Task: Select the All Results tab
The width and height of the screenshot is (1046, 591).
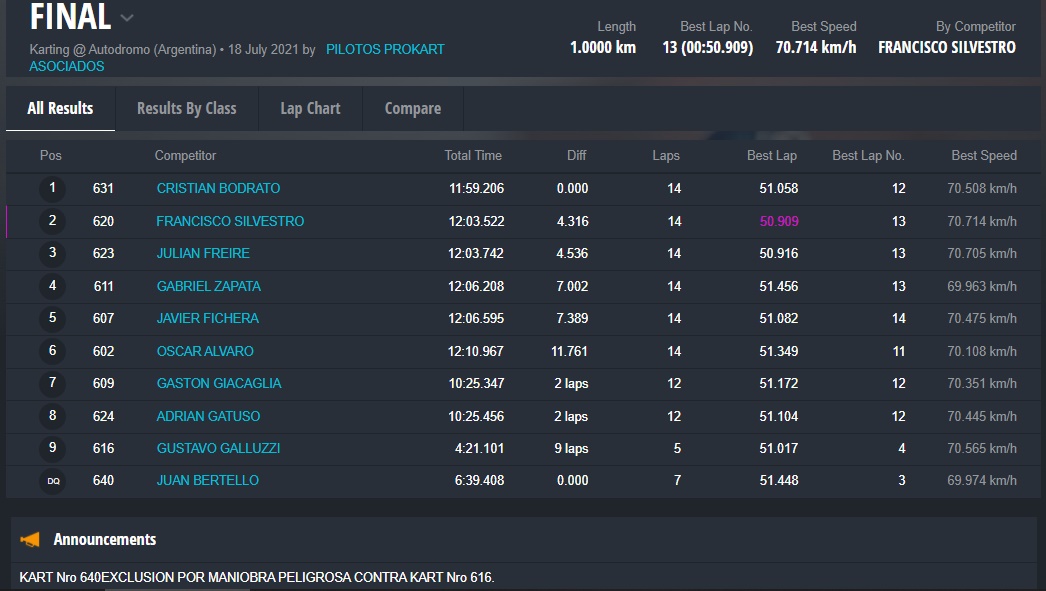Action: (x=60, y=108)
